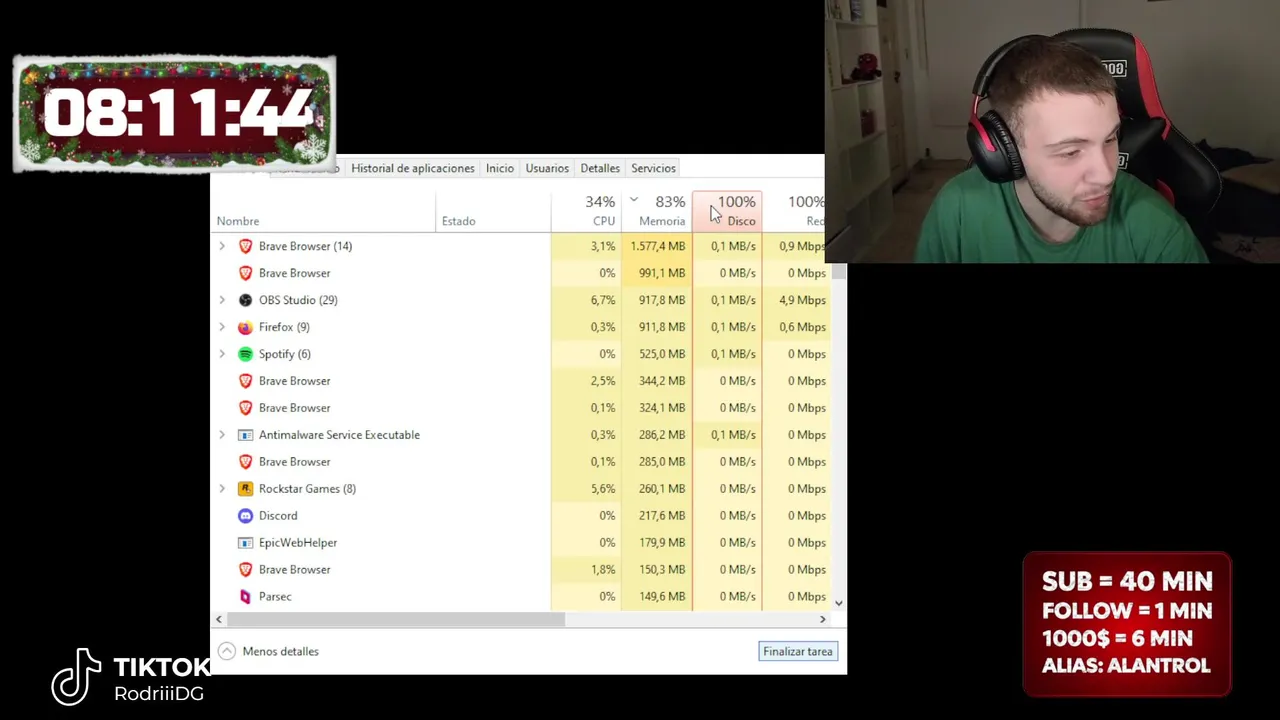The image size is (1280, 720).
Task: Expand Antimalware Service Executable group
Action: point(222,435)
